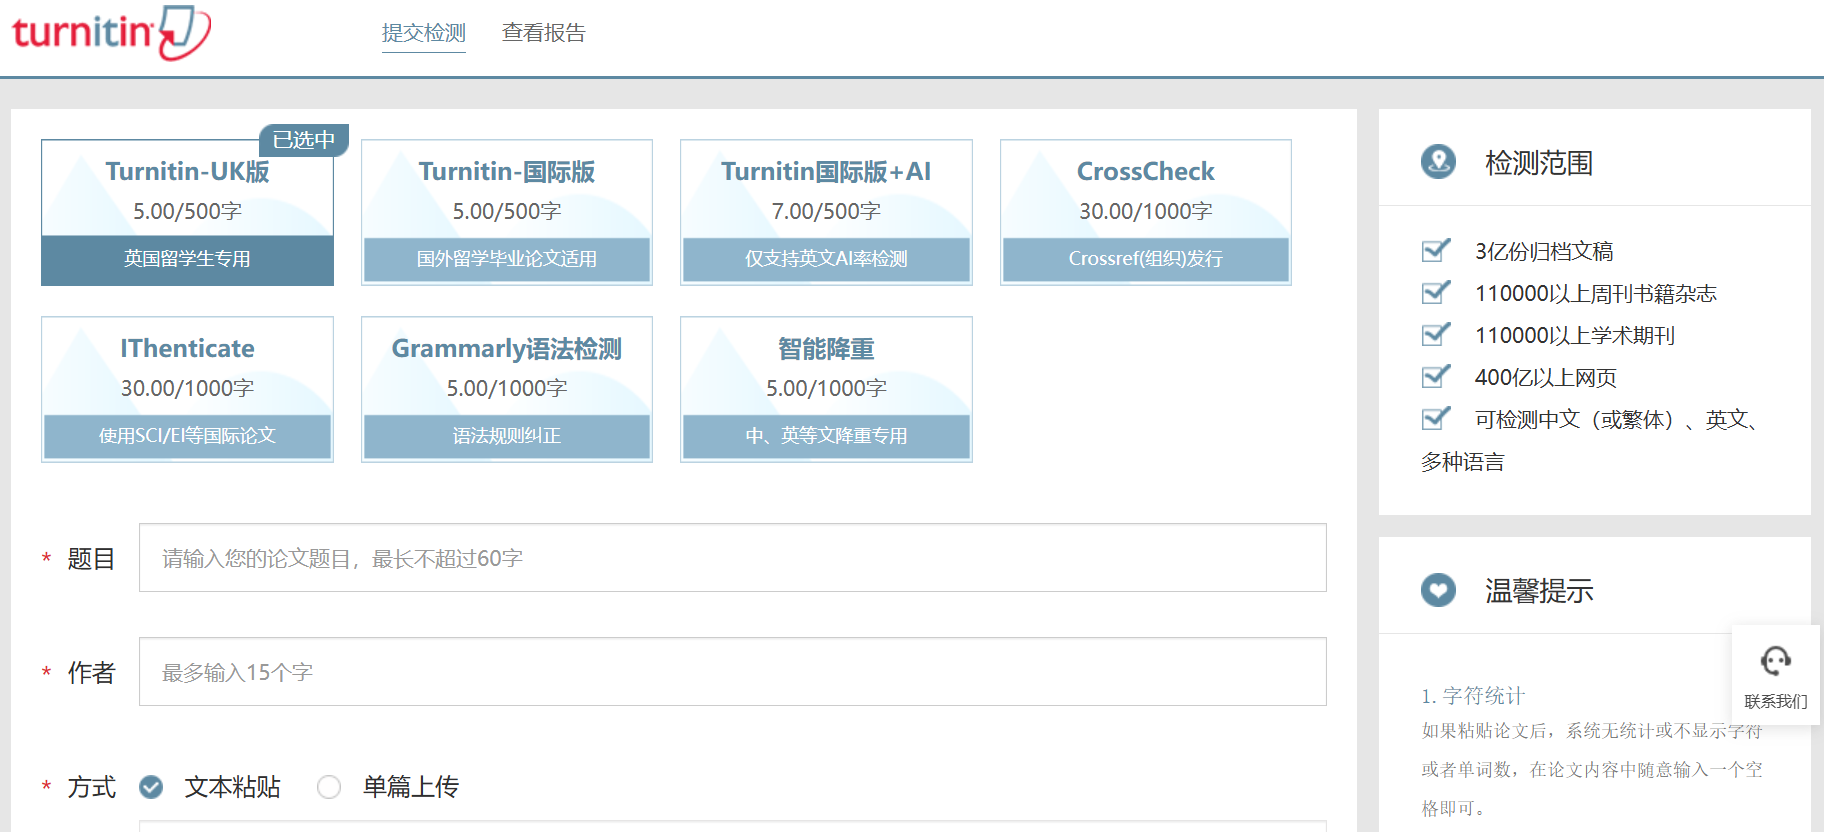Click the 温馨提示 heading

tap(1539, 591)
